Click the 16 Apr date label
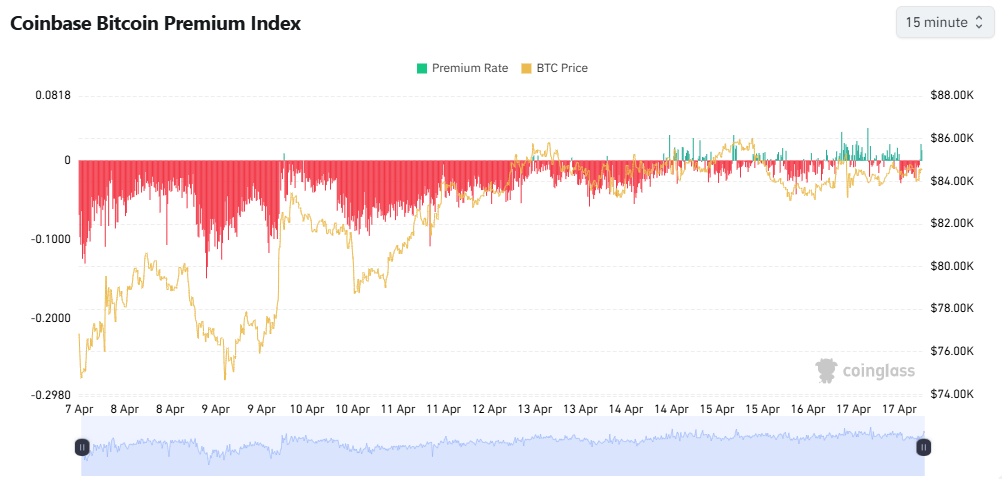This screenshot has height=479, width=1002. coord(807,409)
